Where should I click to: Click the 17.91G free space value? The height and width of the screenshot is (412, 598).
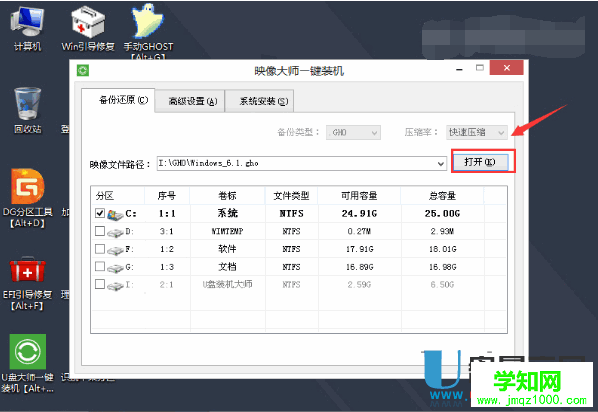[359, 249]
